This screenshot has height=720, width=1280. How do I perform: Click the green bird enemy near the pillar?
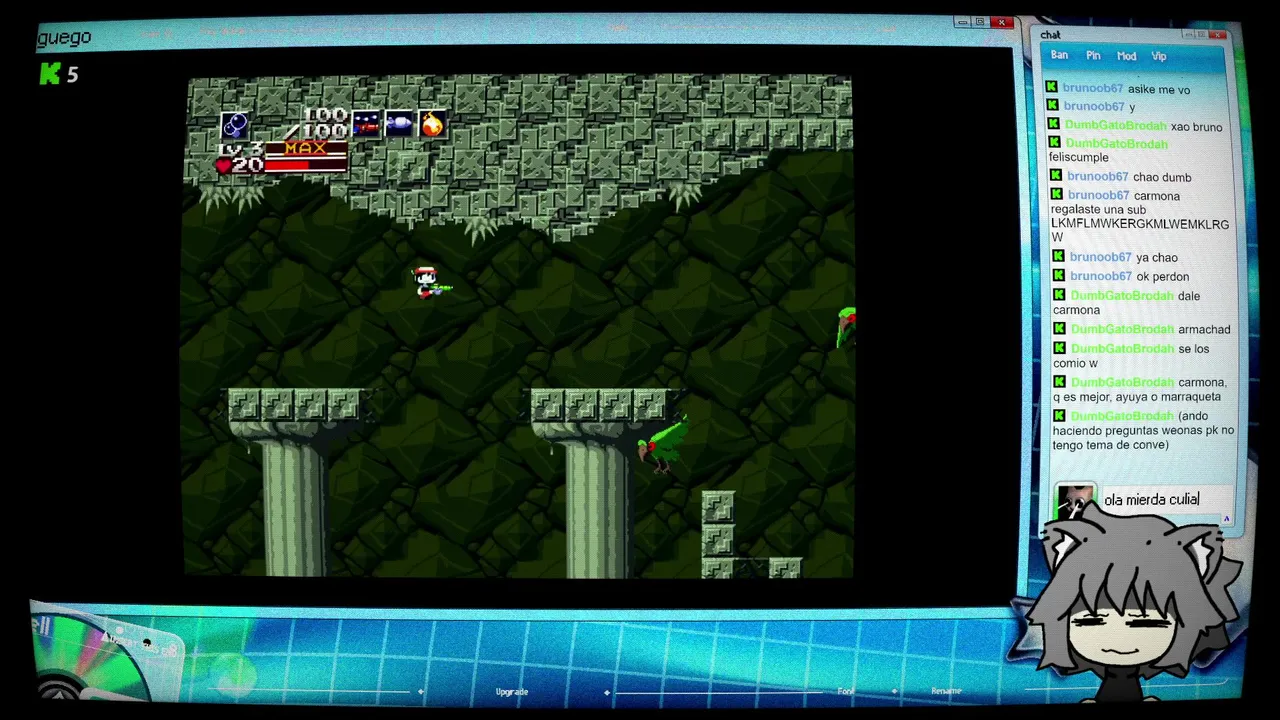tap(662, 445)
